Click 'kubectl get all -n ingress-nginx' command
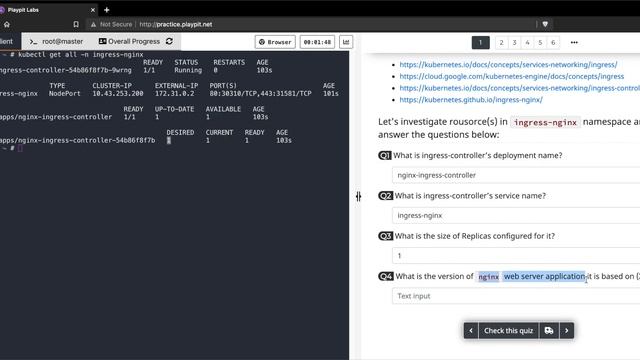Screen dimensions: 640x360 (81, 54)
